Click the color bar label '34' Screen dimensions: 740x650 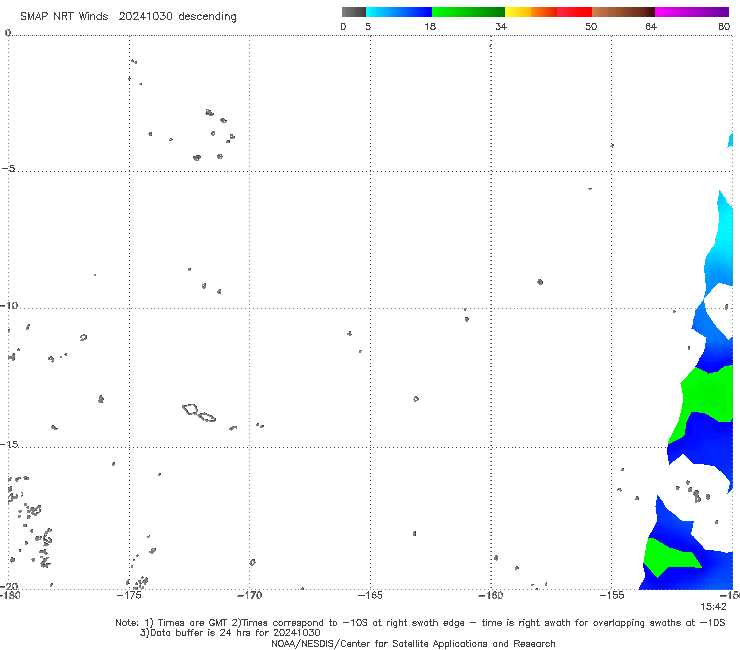pos(501,26)
